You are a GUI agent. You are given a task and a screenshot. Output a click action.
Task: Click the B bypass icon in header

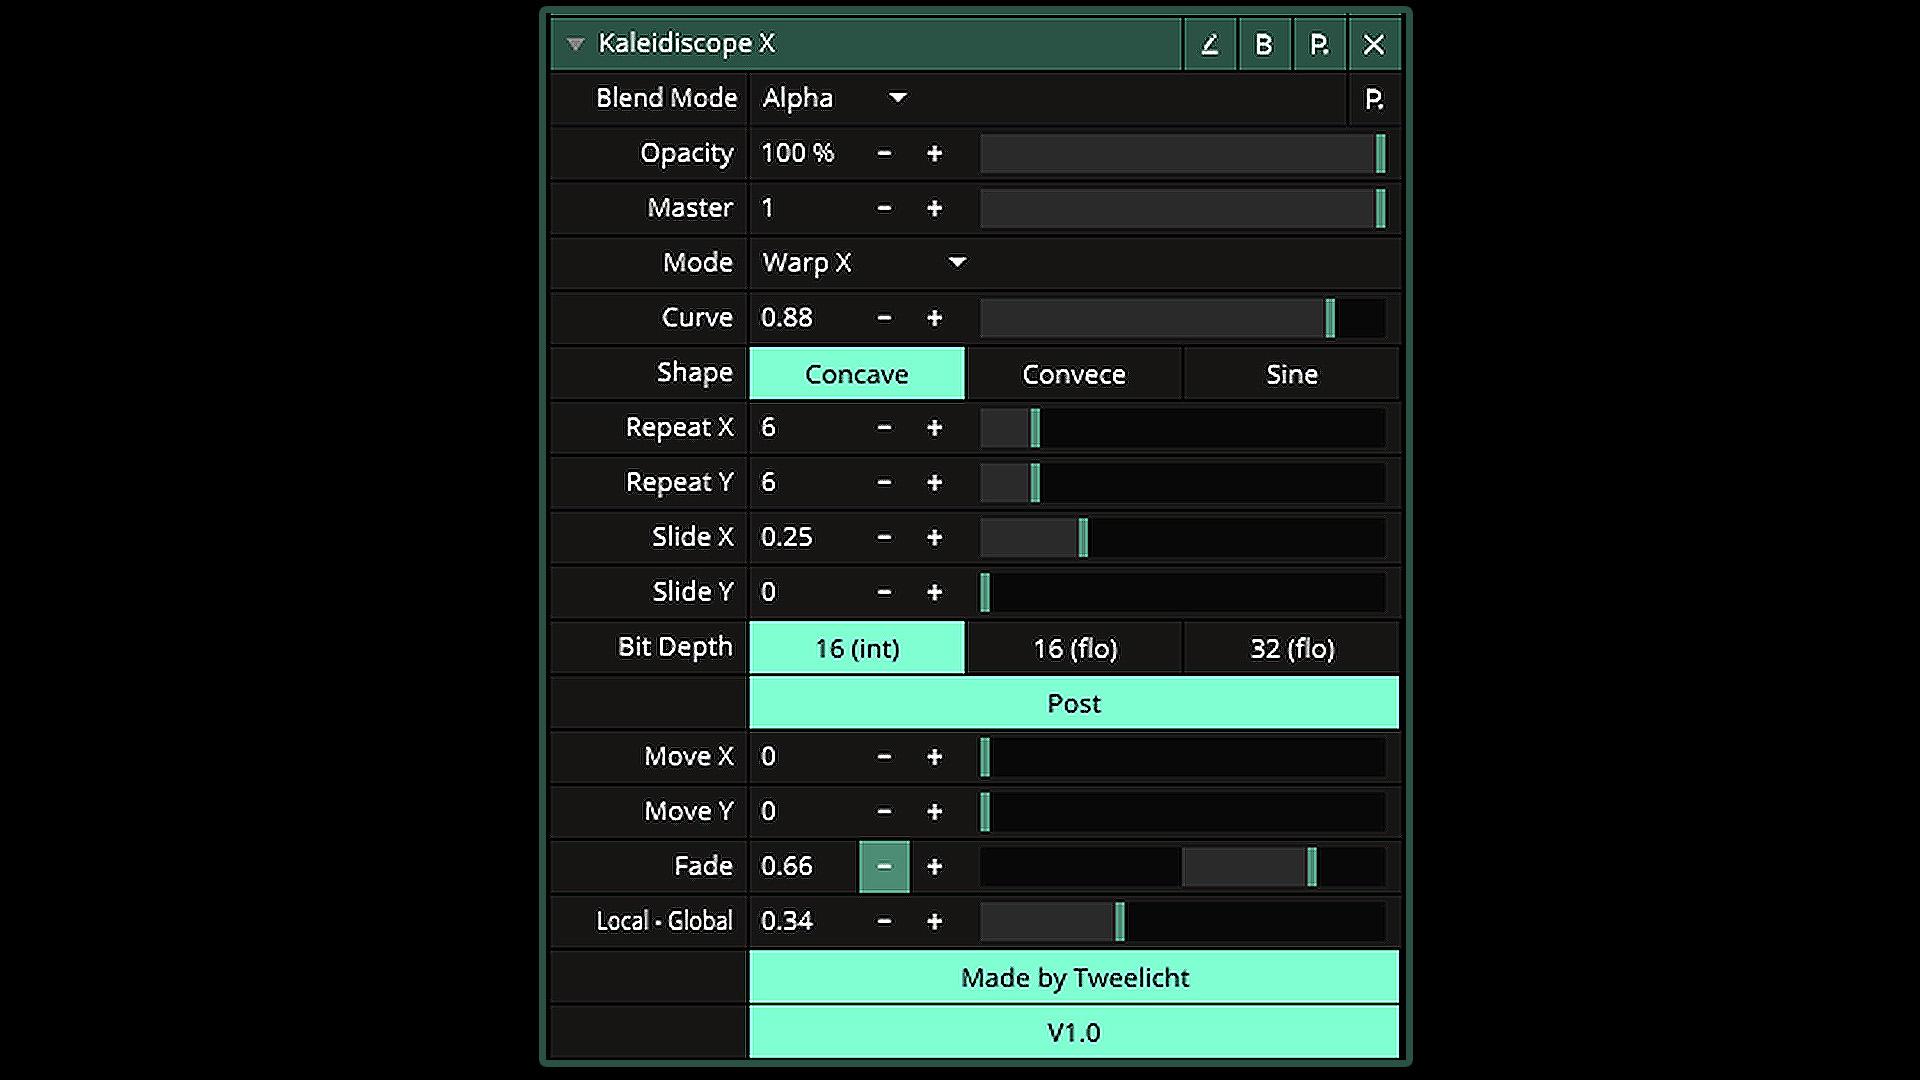(x=1264, y=45)
